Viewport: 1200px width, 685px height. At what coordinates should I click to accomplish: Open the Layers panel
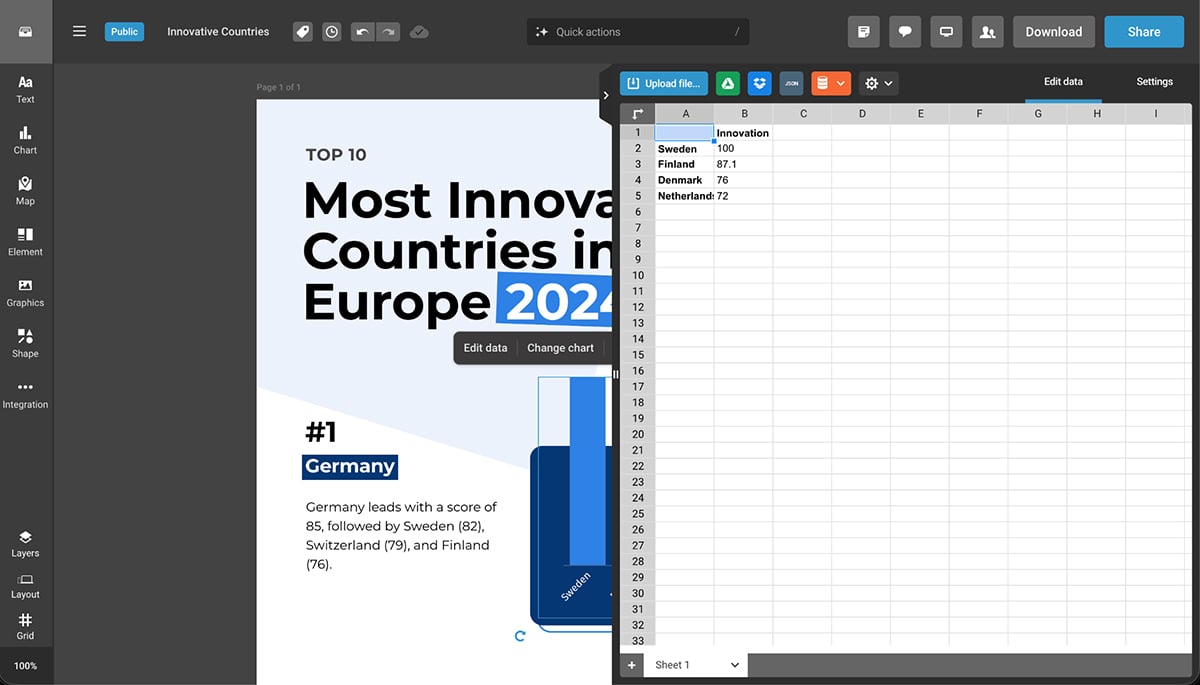(x=25, y=543)
